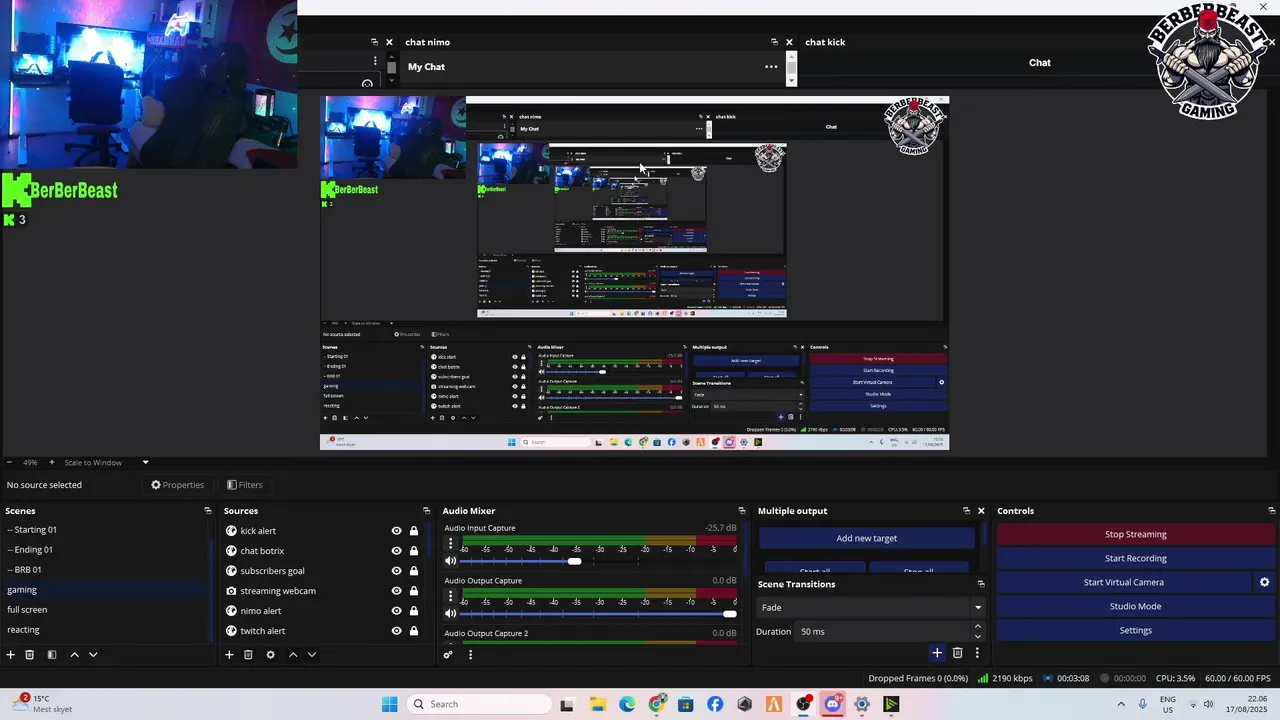This screenshot has height=720, width=1280.
Task: Move source down arrow in Sources toolbar
Action: [312, 654]
